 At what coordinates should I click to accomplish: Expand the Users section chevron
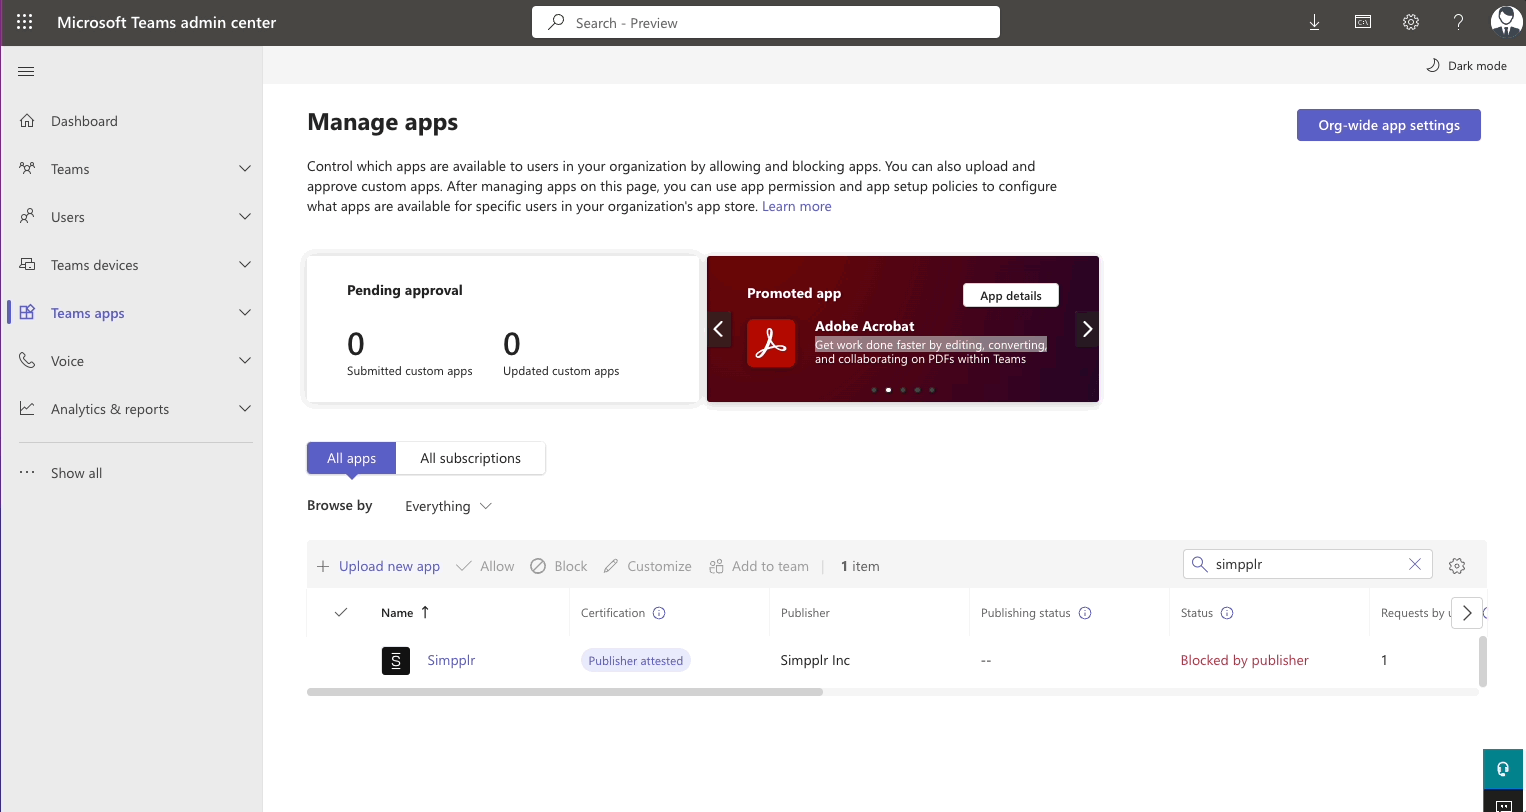(x=245, y=217)
